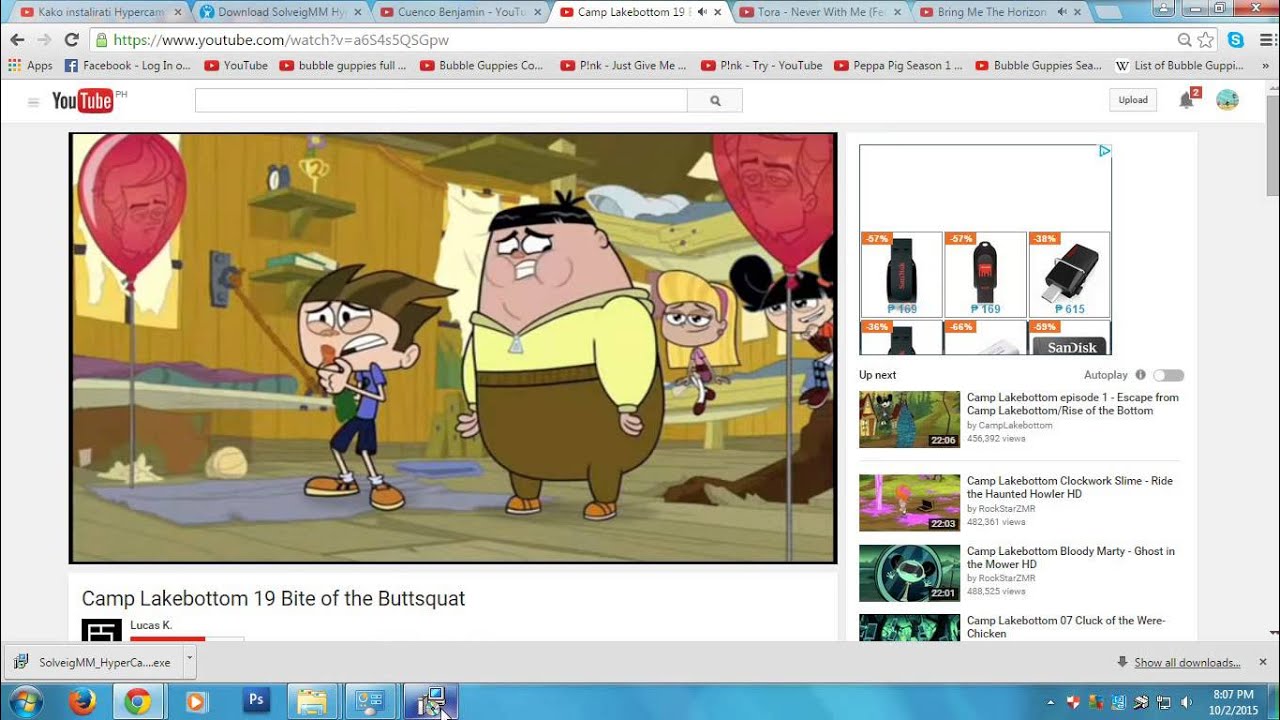Reload the page with refresh icon

tap(71, 40)
